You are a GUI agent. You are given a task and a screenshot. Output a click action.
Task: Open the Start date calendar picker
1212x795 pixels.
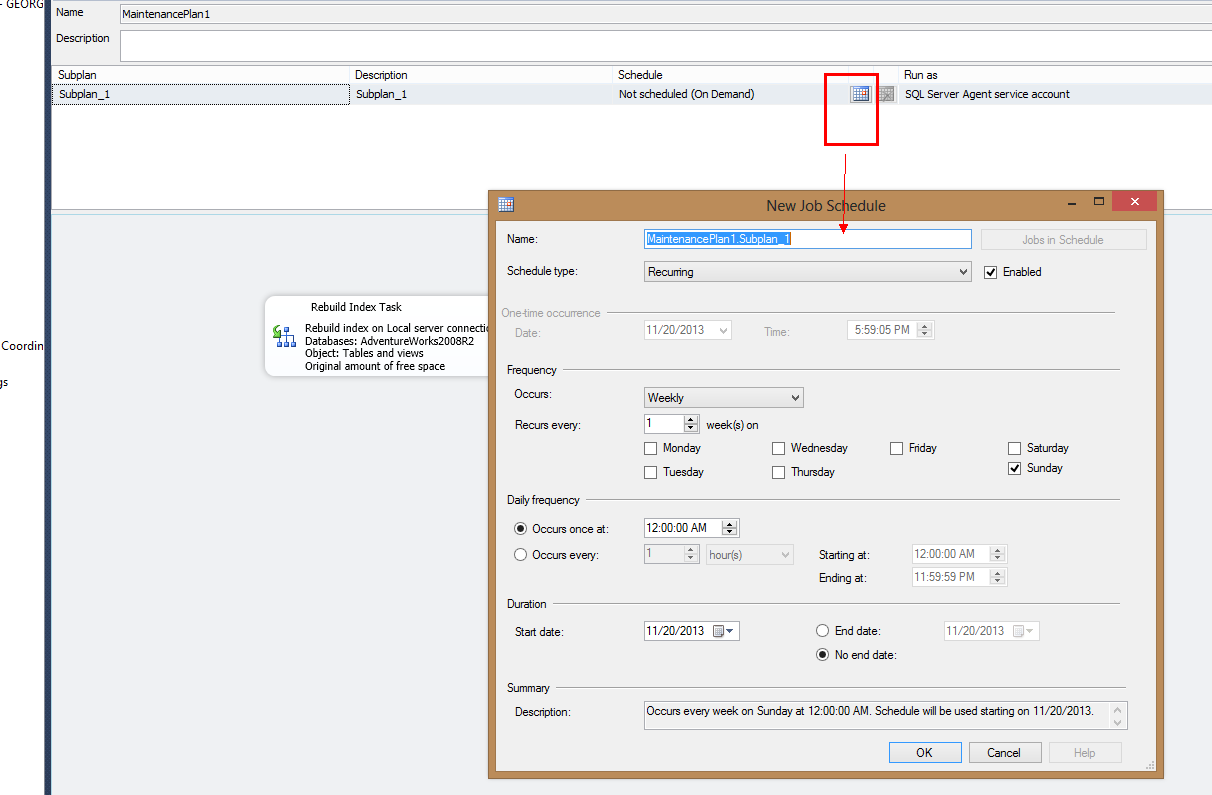click(x=730, y=631)
